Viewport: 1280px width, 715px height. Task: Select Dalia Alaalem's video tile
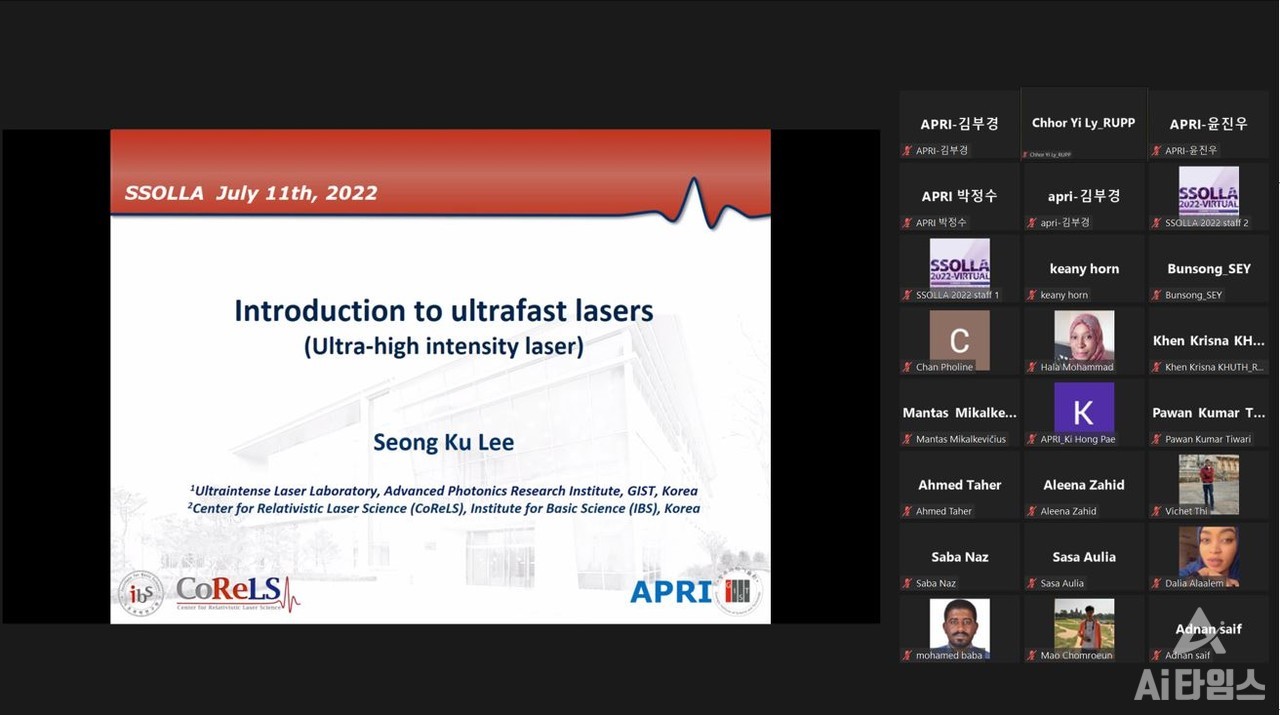(x=1208, y=553)
